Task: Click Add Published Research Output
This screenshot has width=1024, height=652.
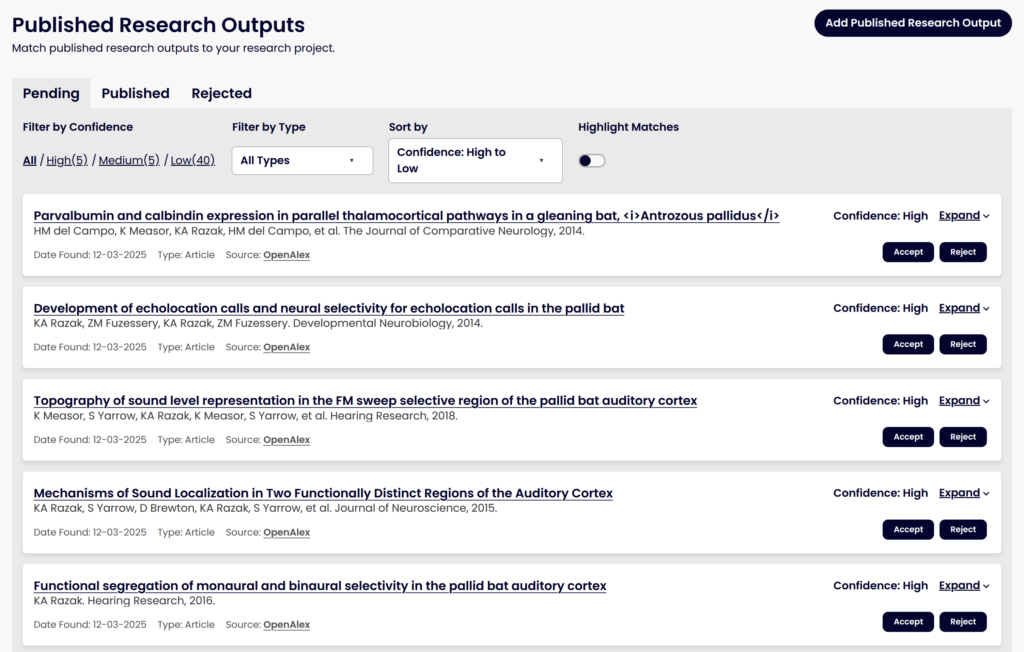Action: coord(912,22)
